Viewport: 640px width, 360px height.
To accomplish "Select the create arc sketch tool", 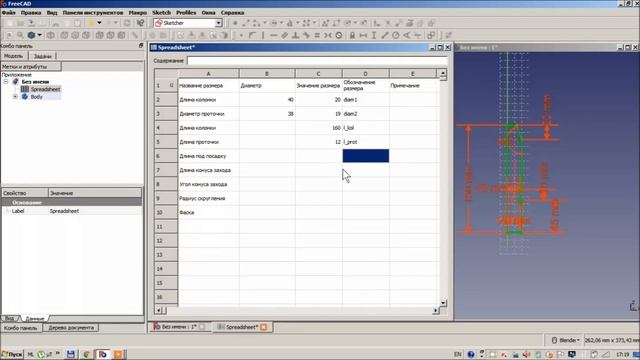I will pyautogui.click(x=256, y=23).
